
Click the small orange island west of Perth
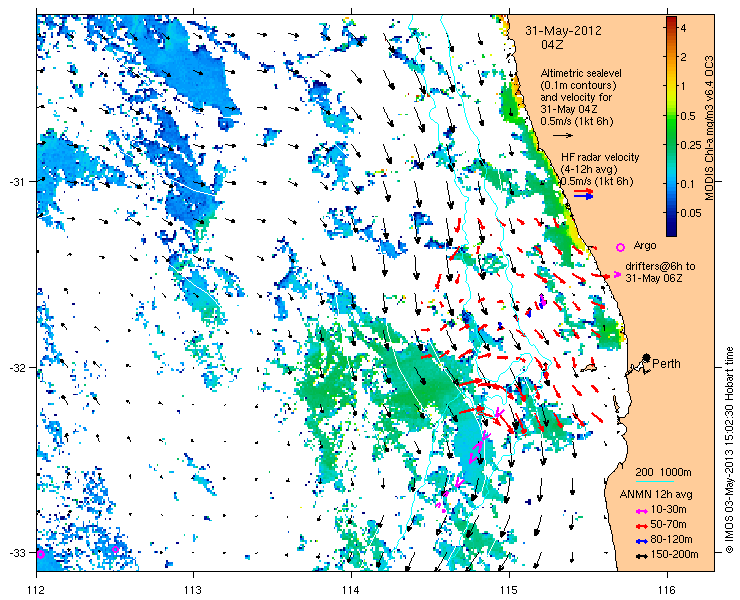tap(589, 367)
